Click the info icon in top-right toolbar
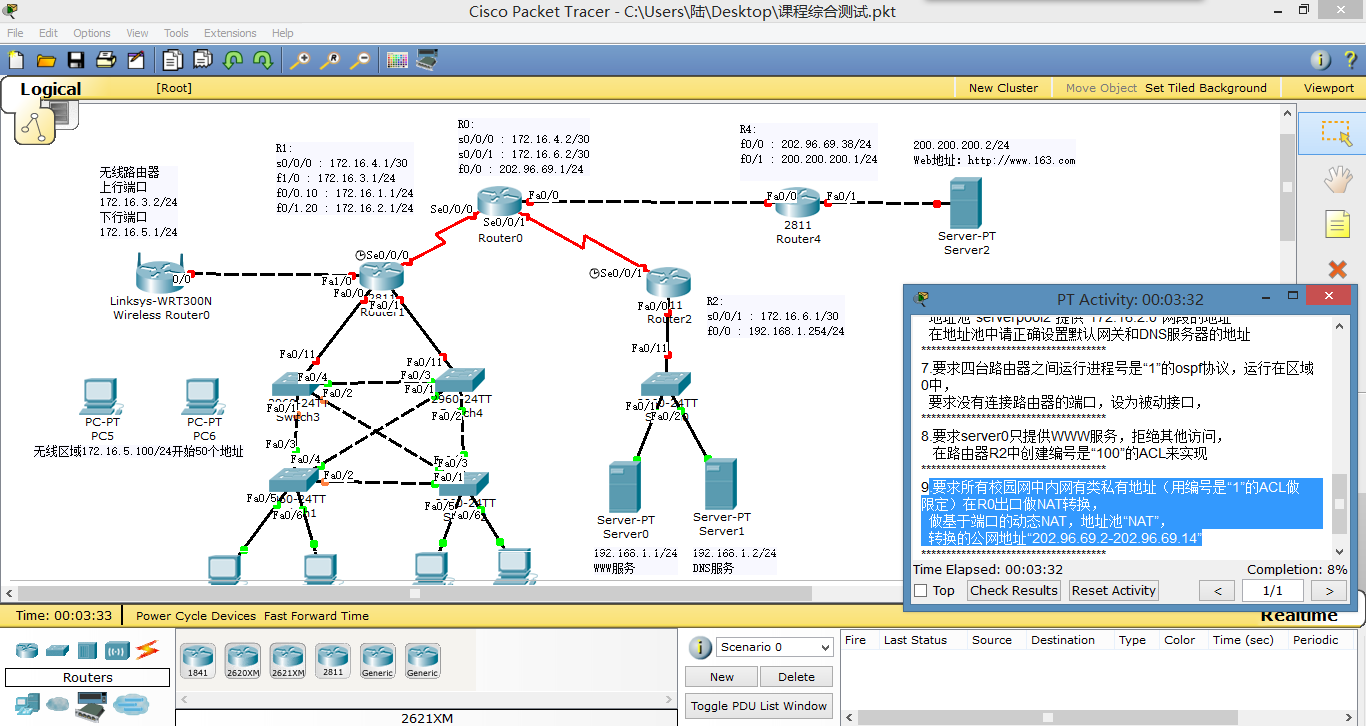This screenshot has width=1366, height=726. pos(1321,60)
